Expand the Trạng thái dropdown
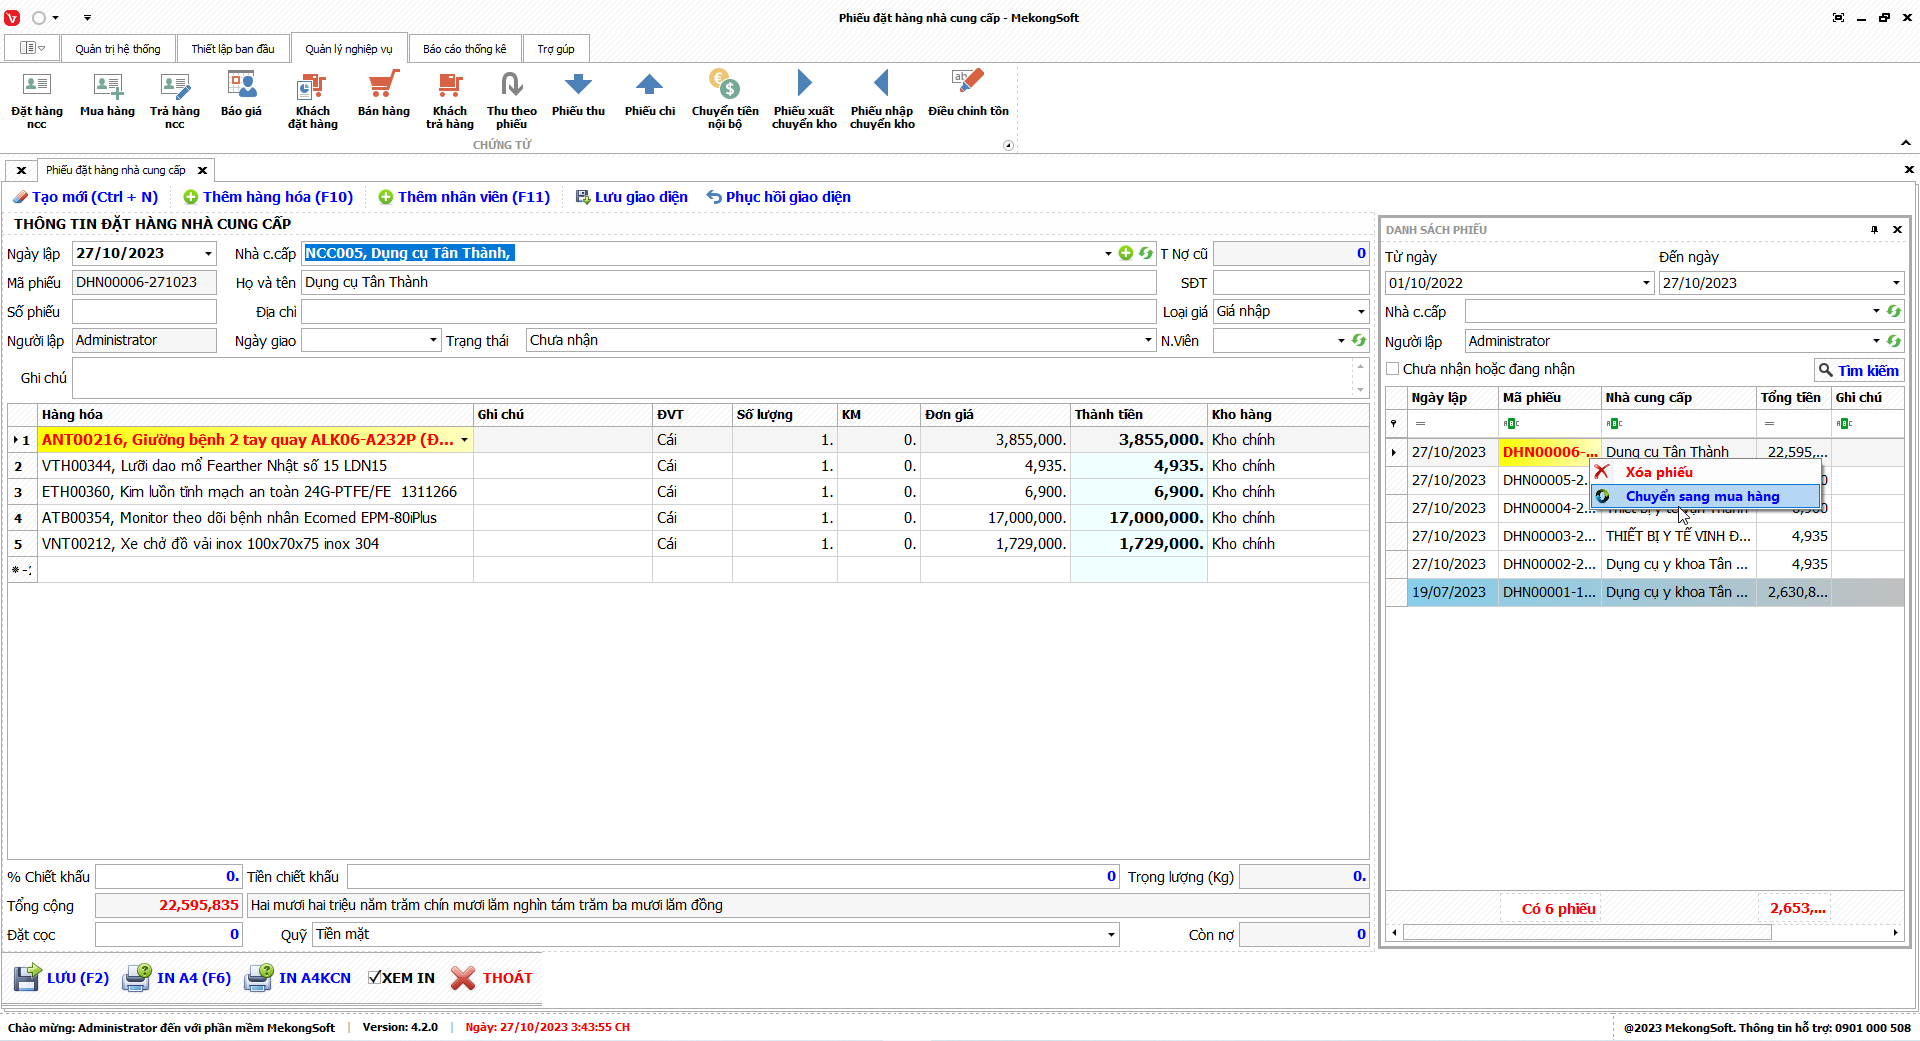1920x1041 pixels. (x=1148, y=341)
